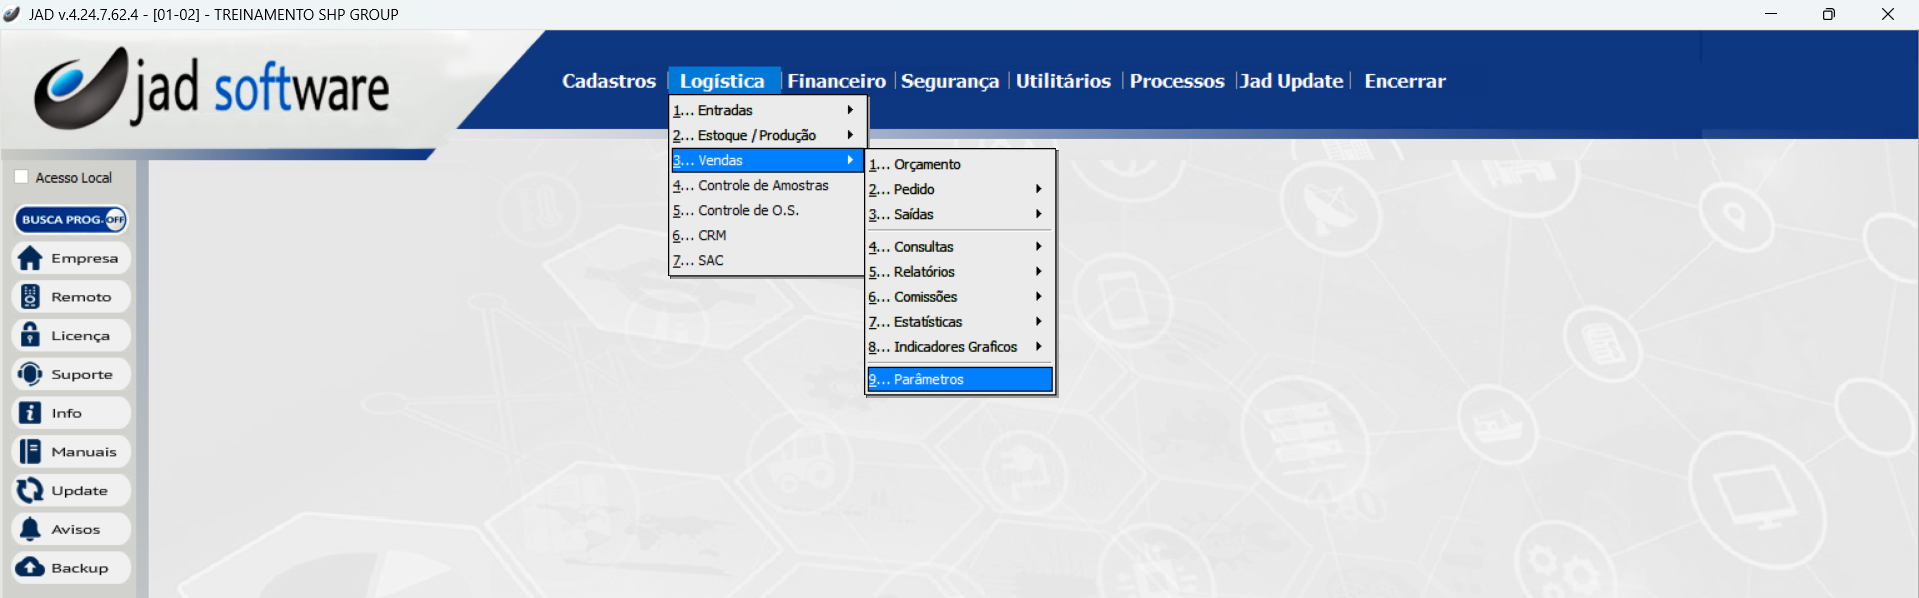Click the Empresa house icon
The image size is (1919, 598).
tap(31, 258)
